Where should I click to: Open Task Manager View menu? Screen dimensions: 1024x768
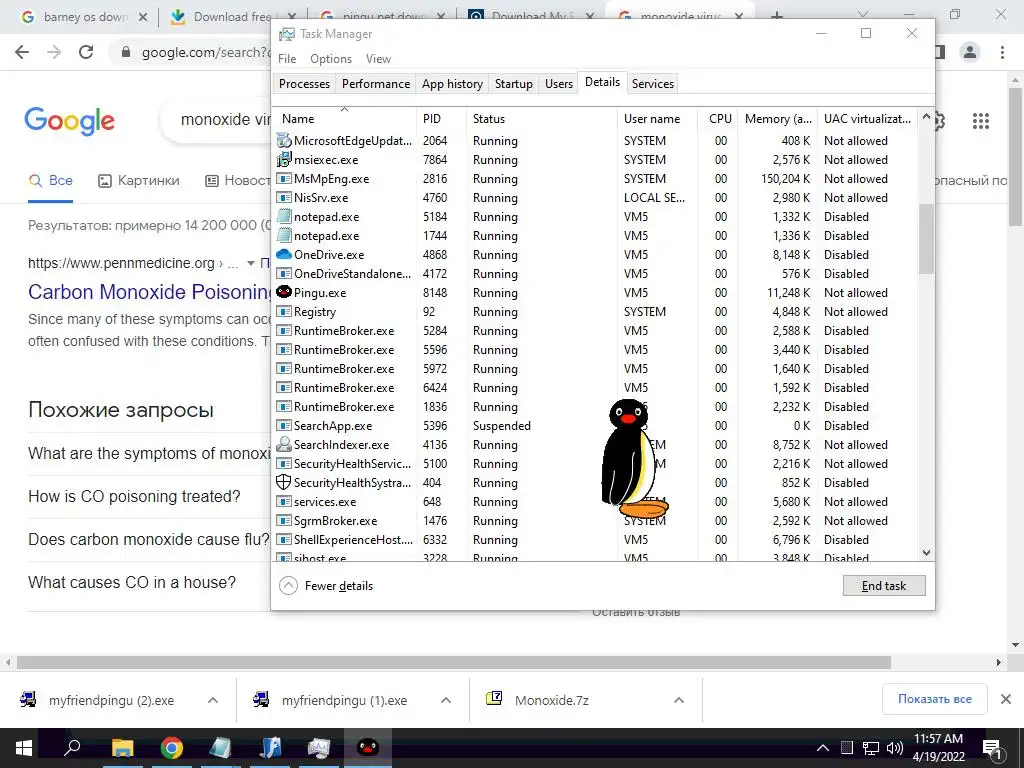coord(378,59)
